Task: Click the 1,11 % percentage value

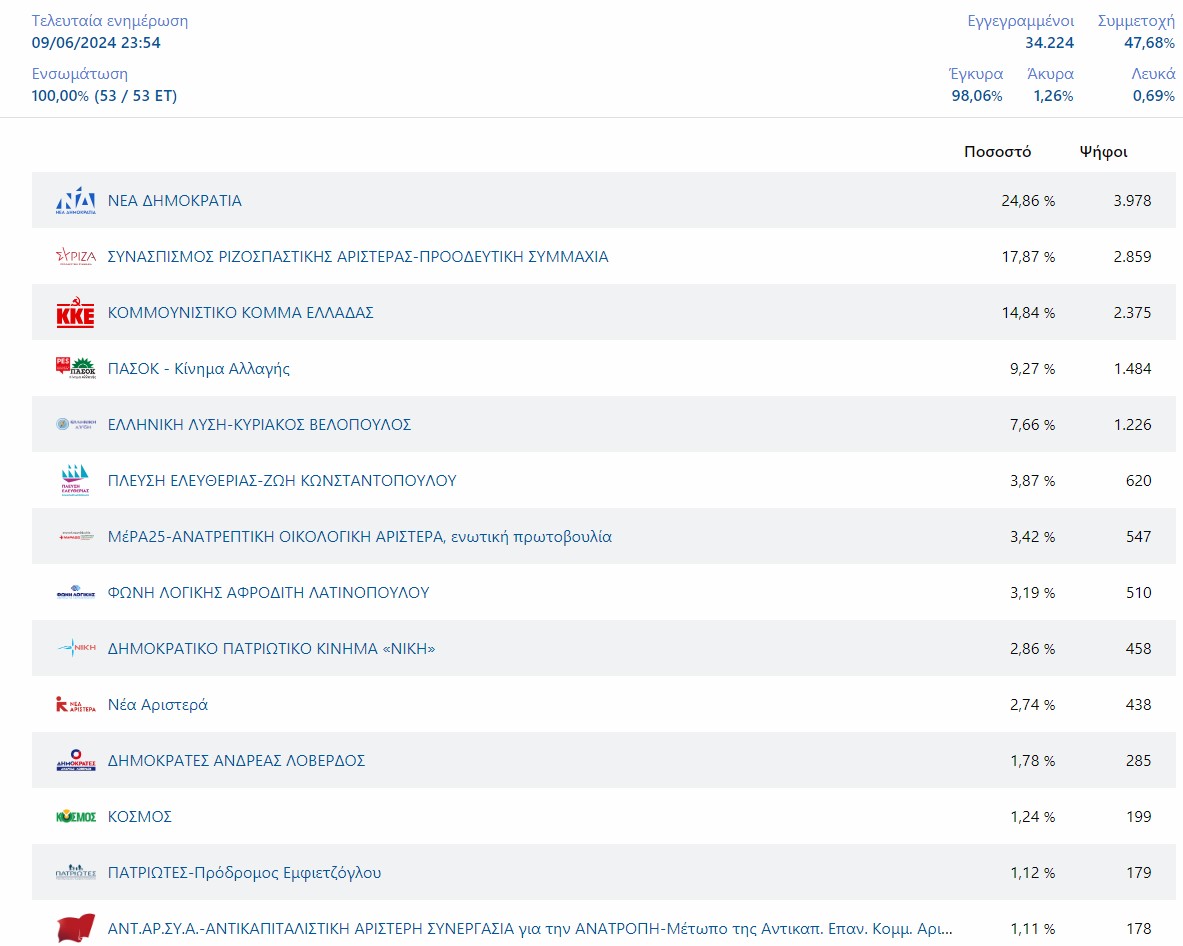Action: (1033, 929)
